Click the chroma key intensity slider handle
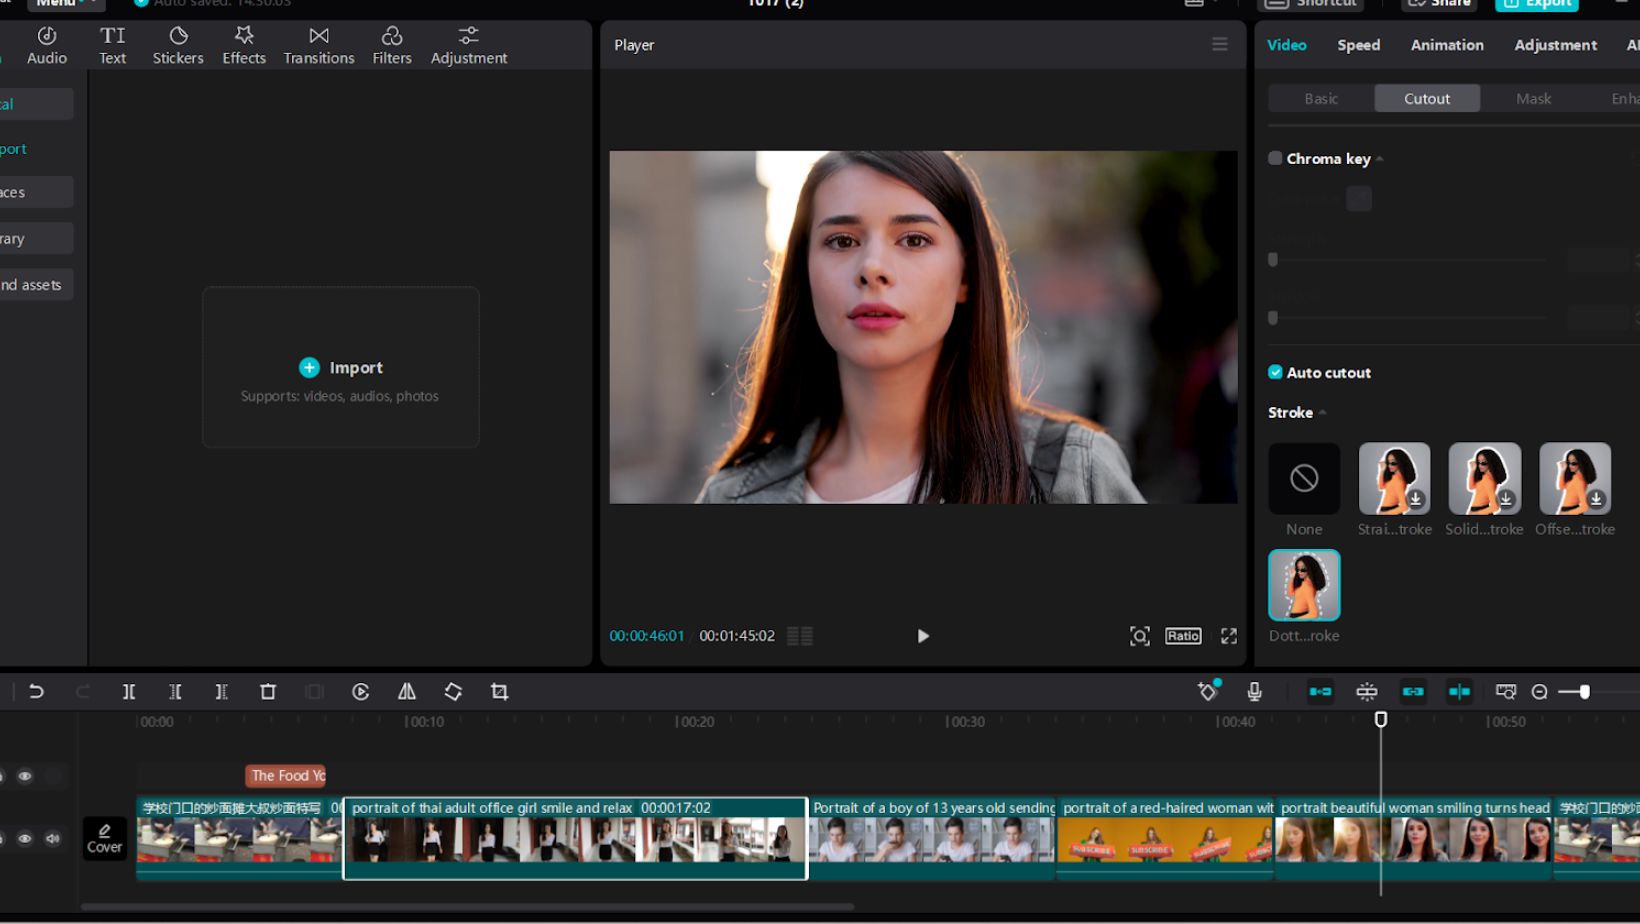 [x=1273, y=260]
